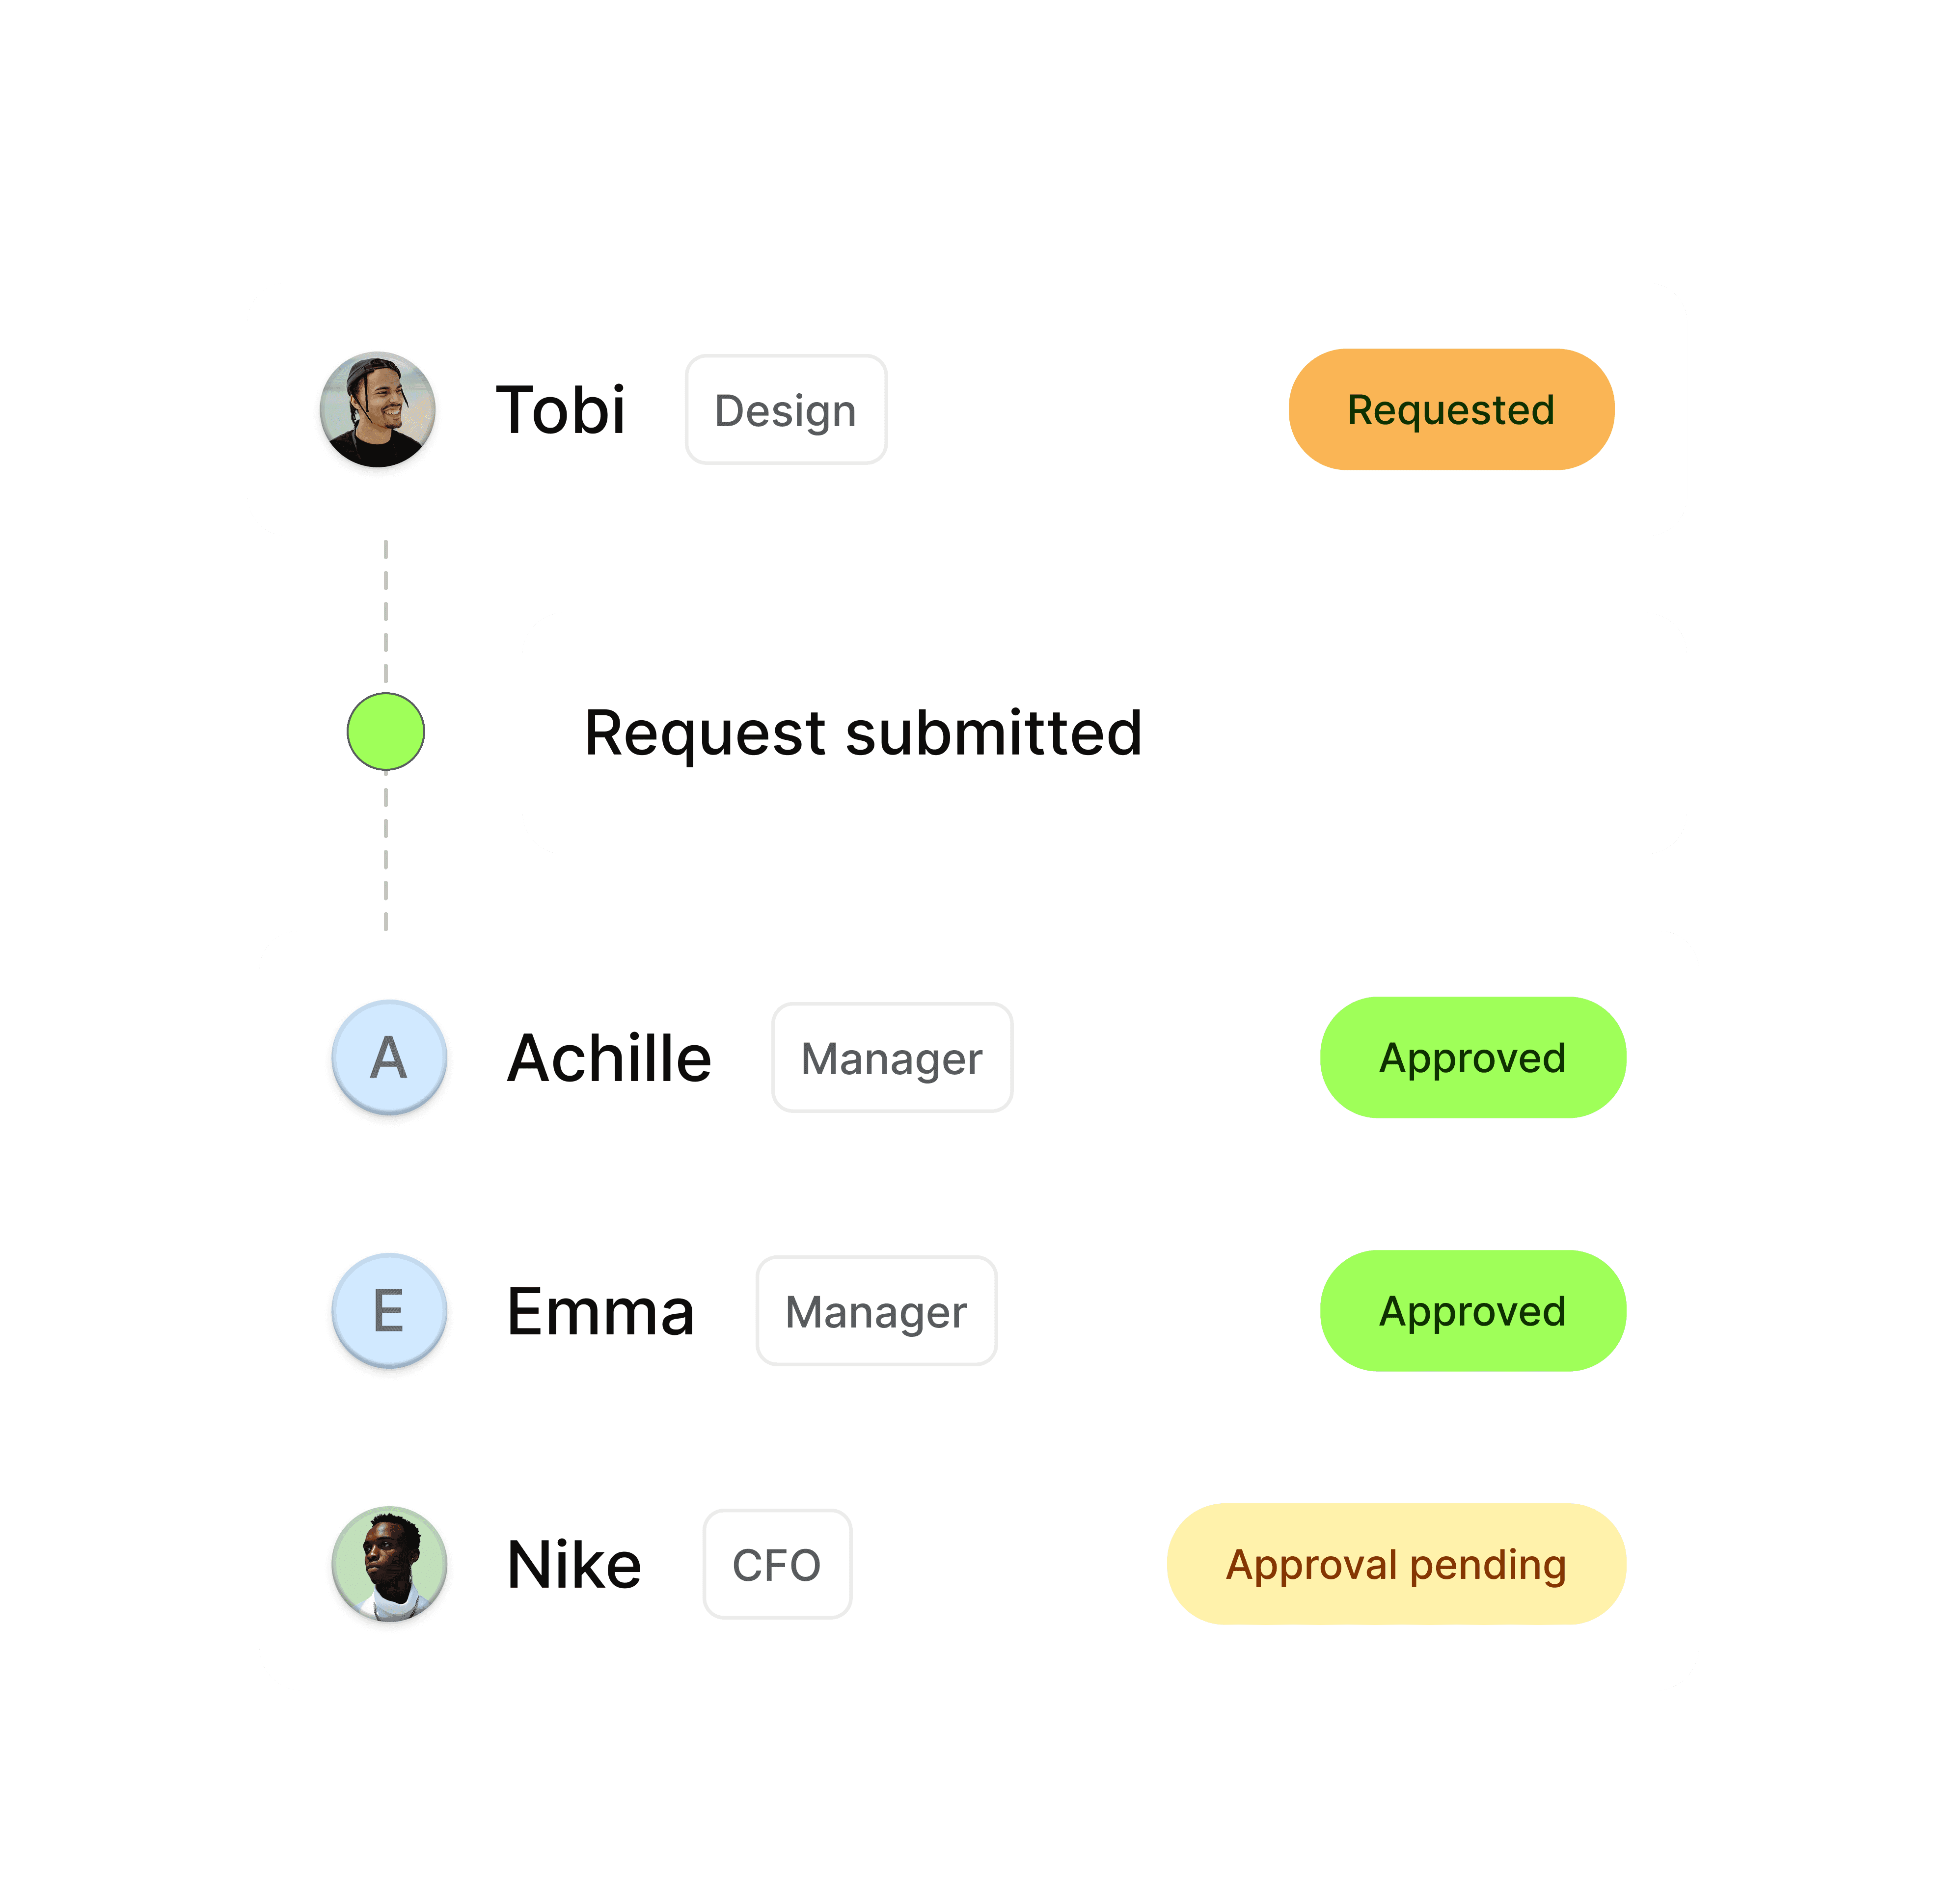Select the Manager tag next to Achille

892,1057
